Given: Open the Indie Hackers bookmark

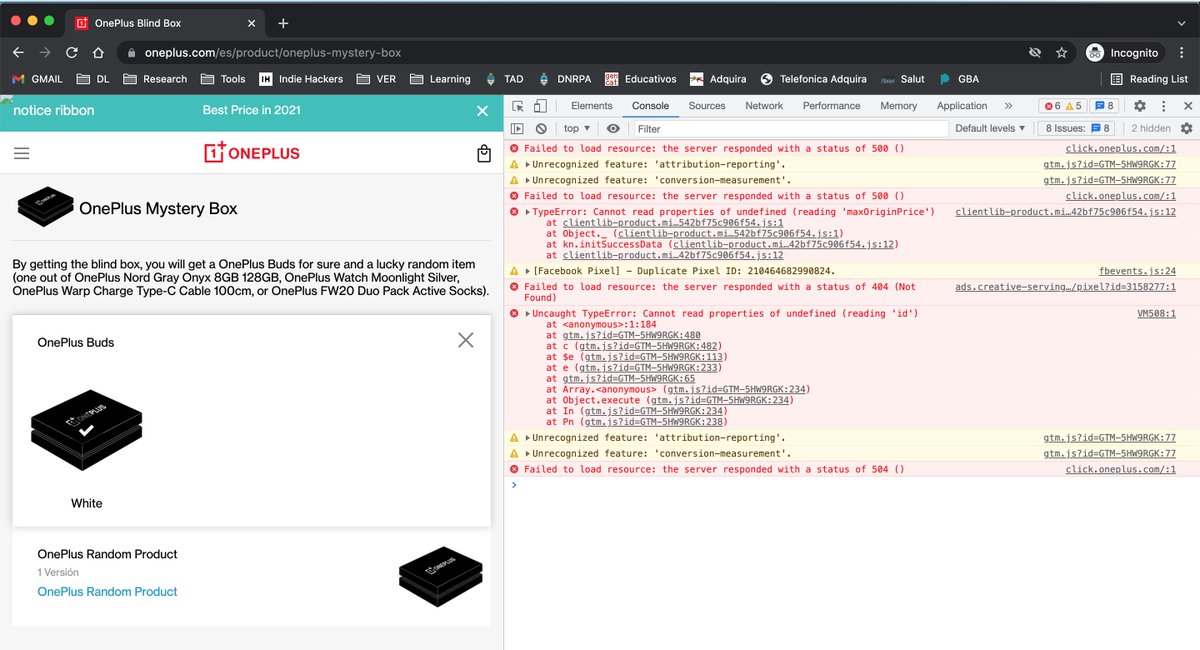Looking at the screenshot, I should click(301, 79).
